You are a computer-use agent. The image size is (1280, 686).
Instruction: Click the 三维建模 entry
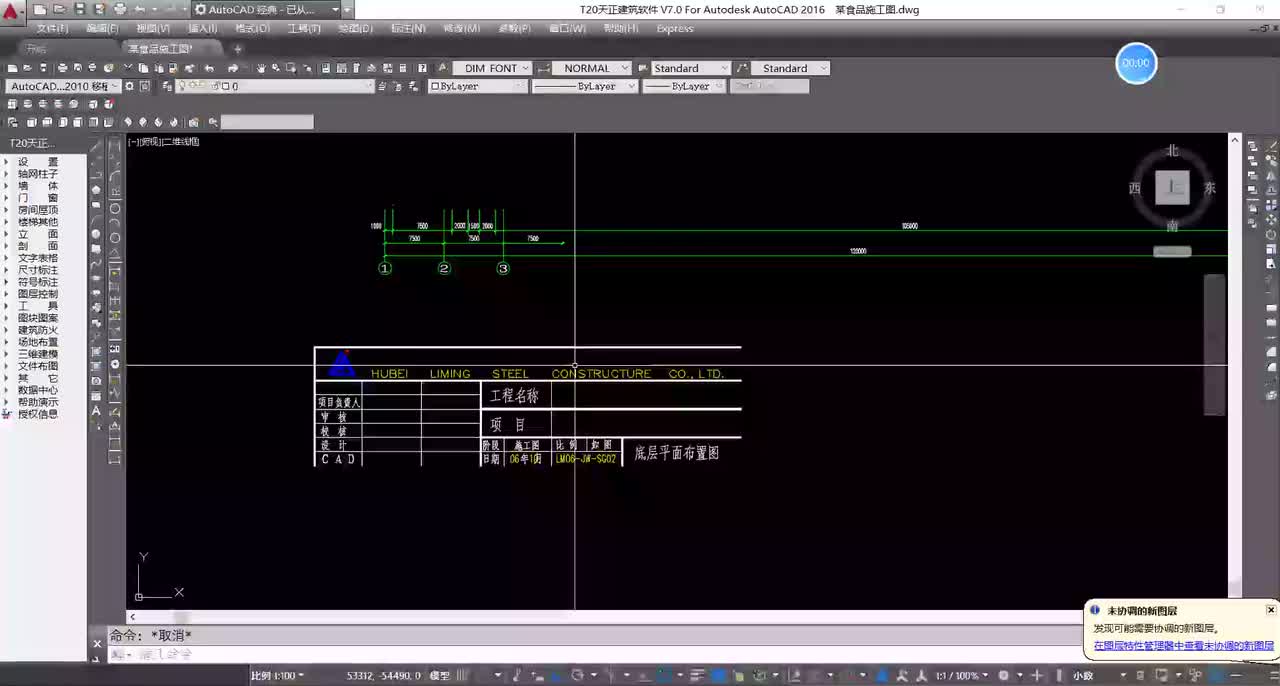pyautogui.click(x=38, y=354)
